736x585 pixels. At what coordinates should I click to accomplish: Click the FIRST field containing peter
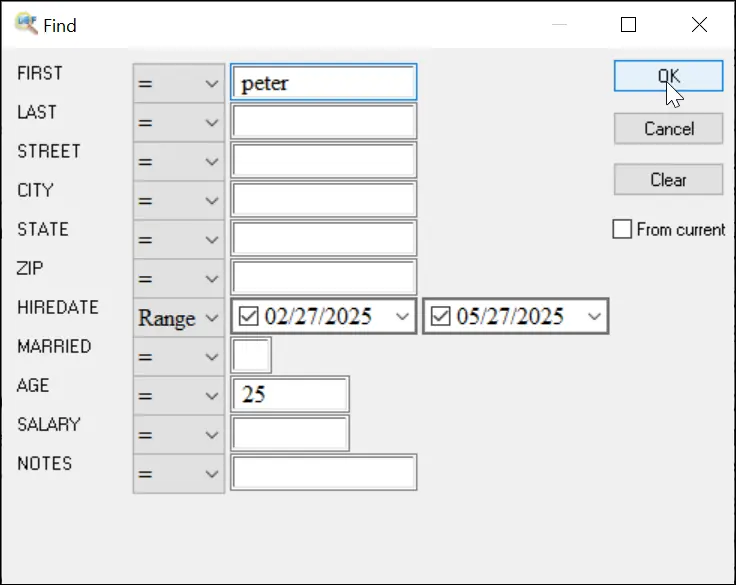pyautogui.click(x=323, y=82)
